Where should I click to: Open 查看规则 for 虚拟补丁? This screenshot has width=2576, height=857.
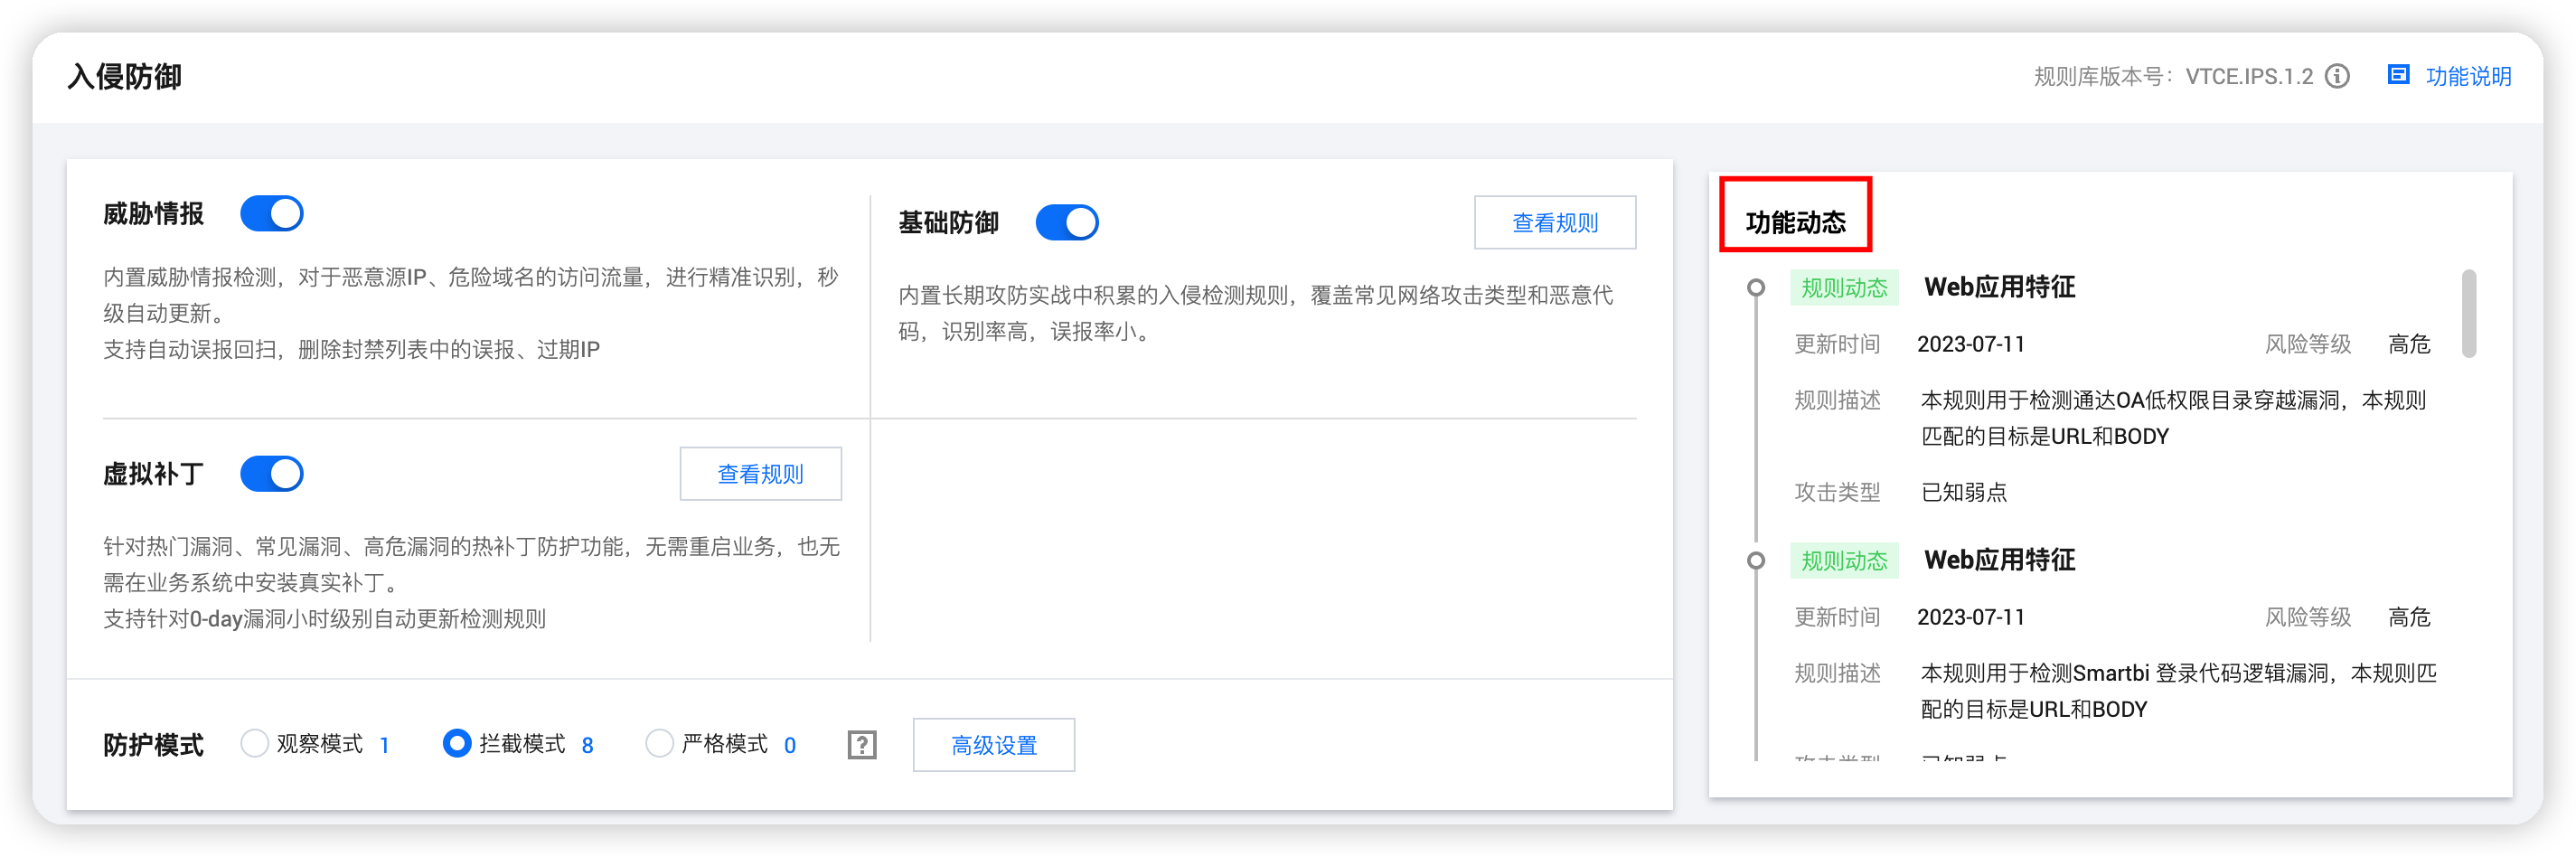[760, 474]
